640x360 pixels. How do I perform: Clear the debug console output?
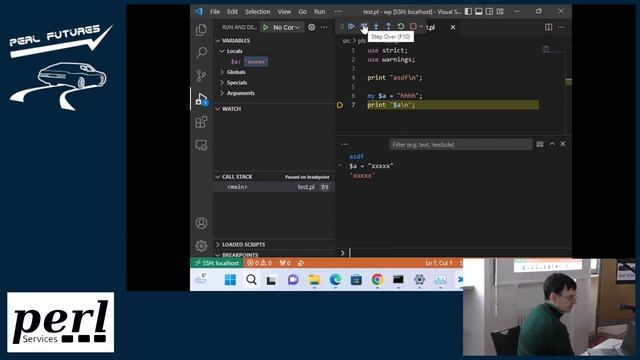pyautogui.click(x=540, y=144)
